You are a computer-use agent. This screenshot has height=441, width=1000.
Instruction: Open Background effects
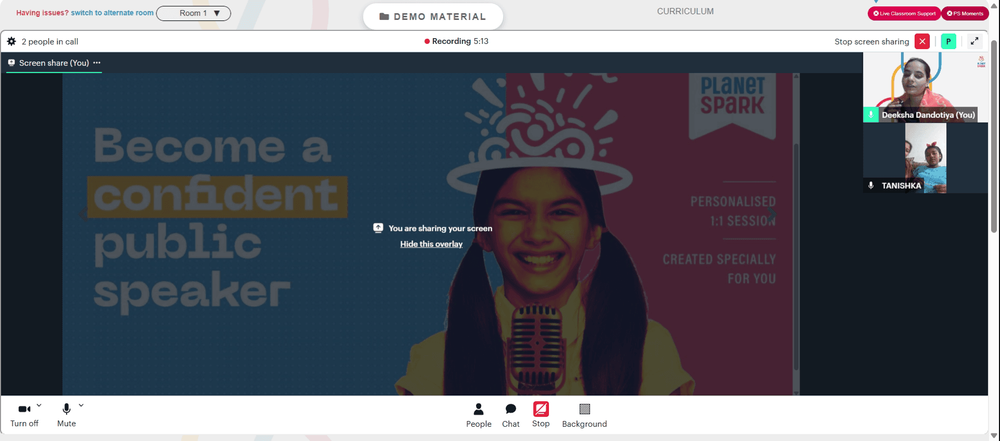click(584, 415)
